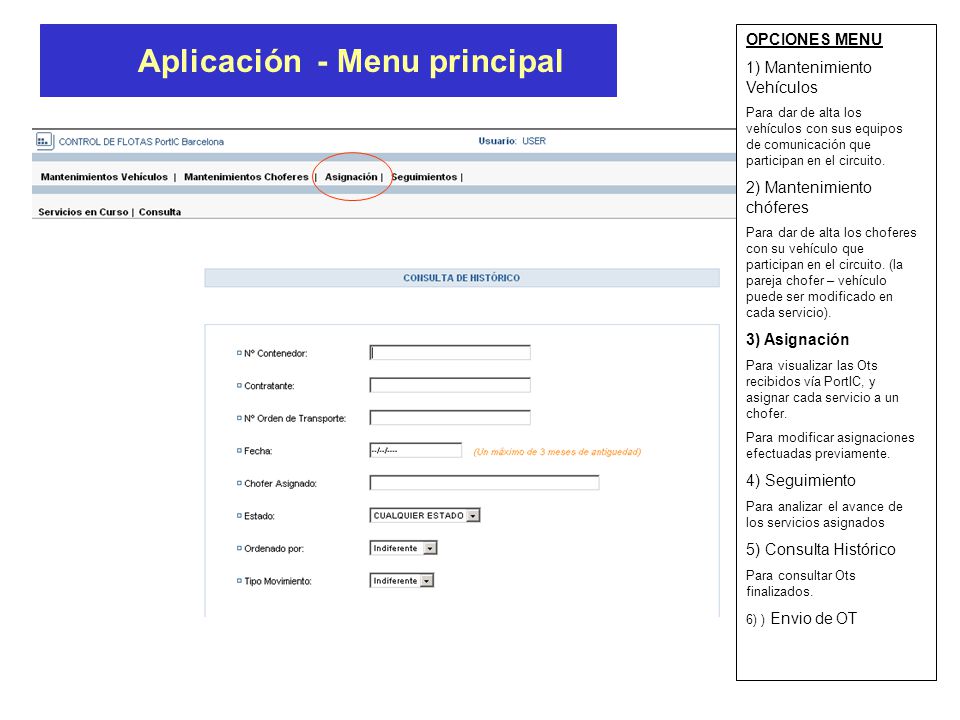Click the Control de Flotas app logo icon

tap(45, 141)
